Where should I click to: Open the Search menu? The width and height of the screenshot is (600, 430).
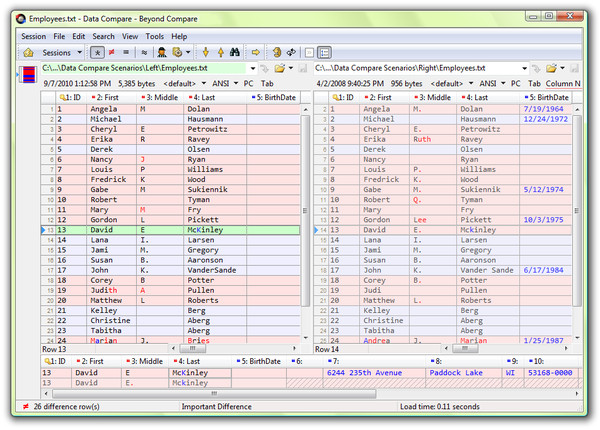click(103, 36)
